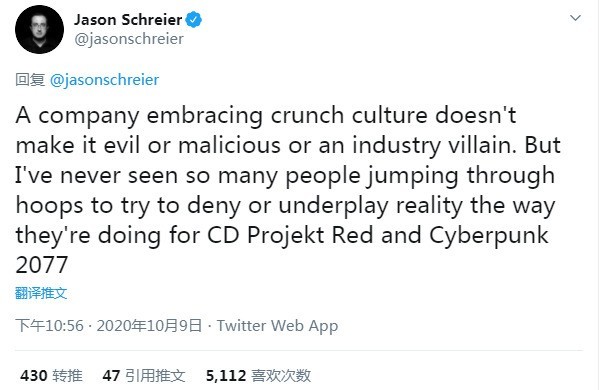The width and height of the screenshot is (603, 390).
Task: Click 'CD Projekt Red' in the tweet text
Action: (x=290, y=235)
